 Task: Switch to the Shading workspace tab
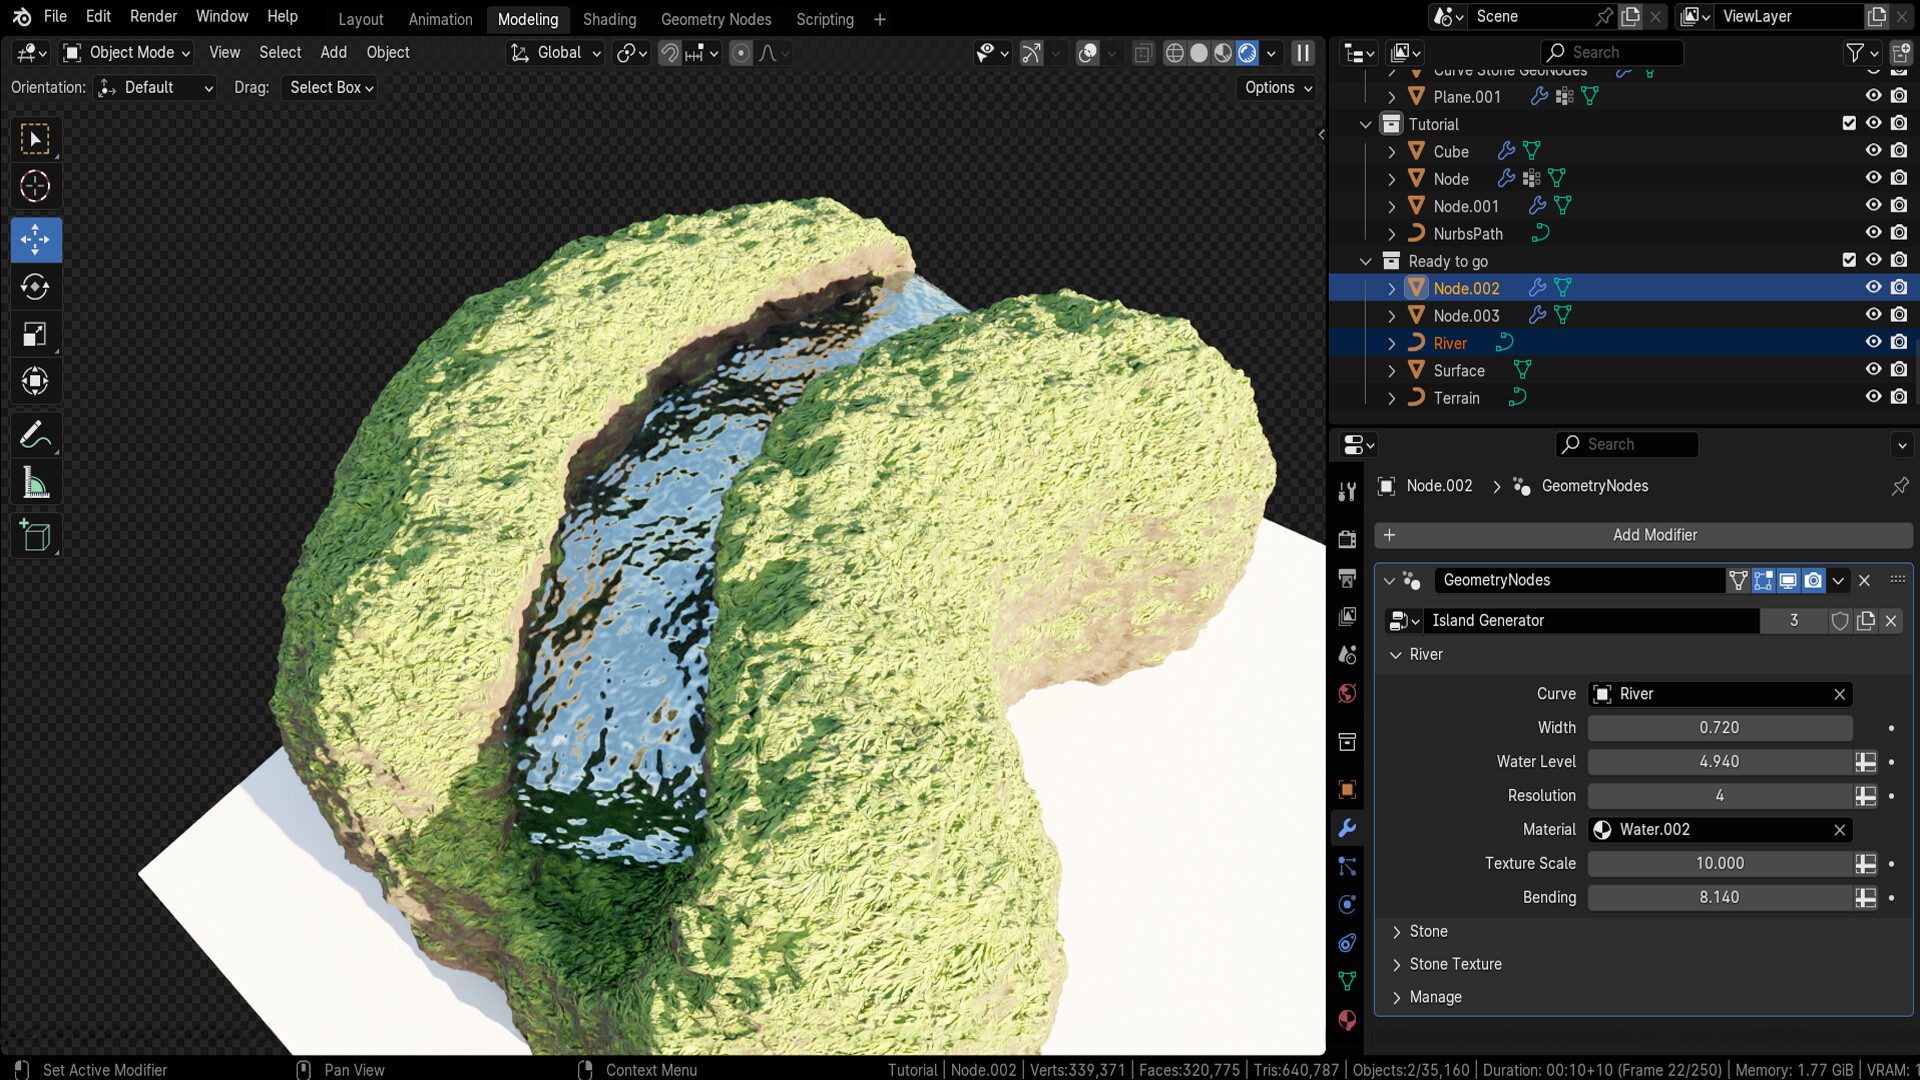609,19
